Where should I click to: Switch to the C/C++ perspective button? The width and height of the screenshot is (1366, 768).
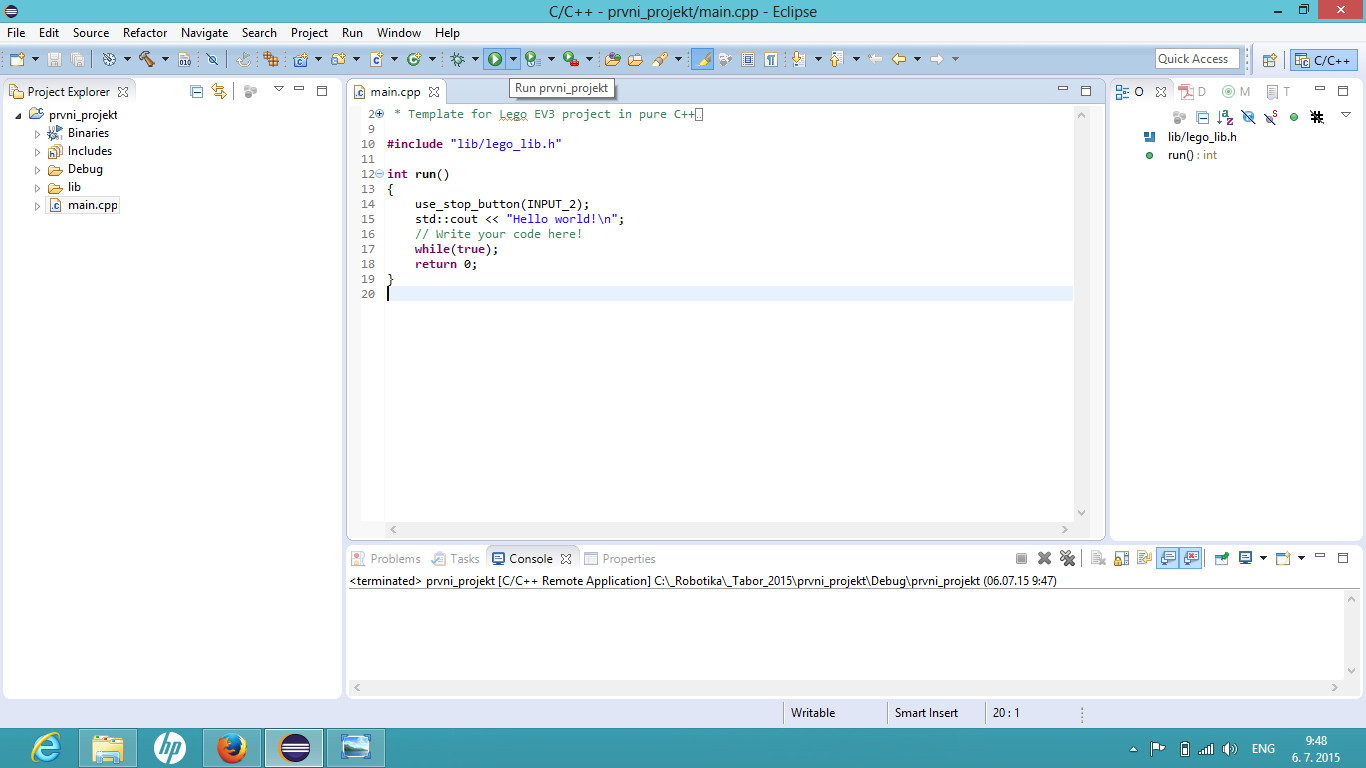tap(1324, 60)
